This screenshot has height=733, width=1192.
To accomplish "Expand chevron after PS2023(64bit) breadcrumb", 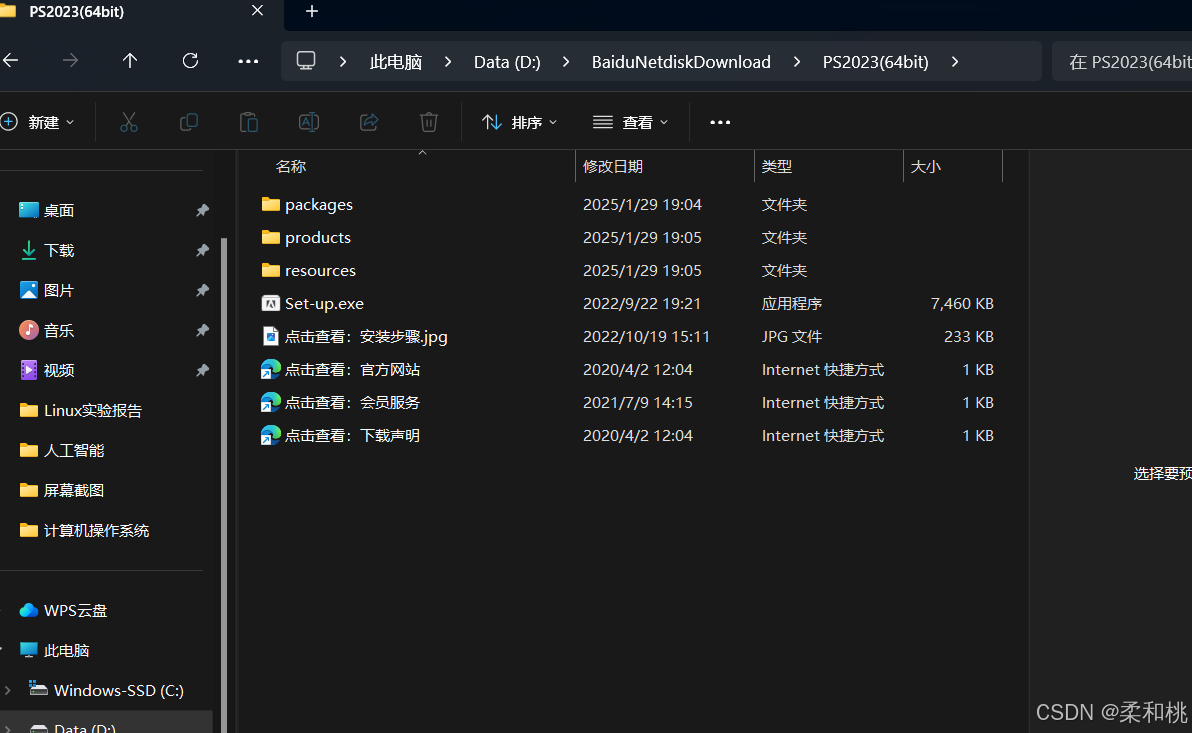I will pos(955,62).
